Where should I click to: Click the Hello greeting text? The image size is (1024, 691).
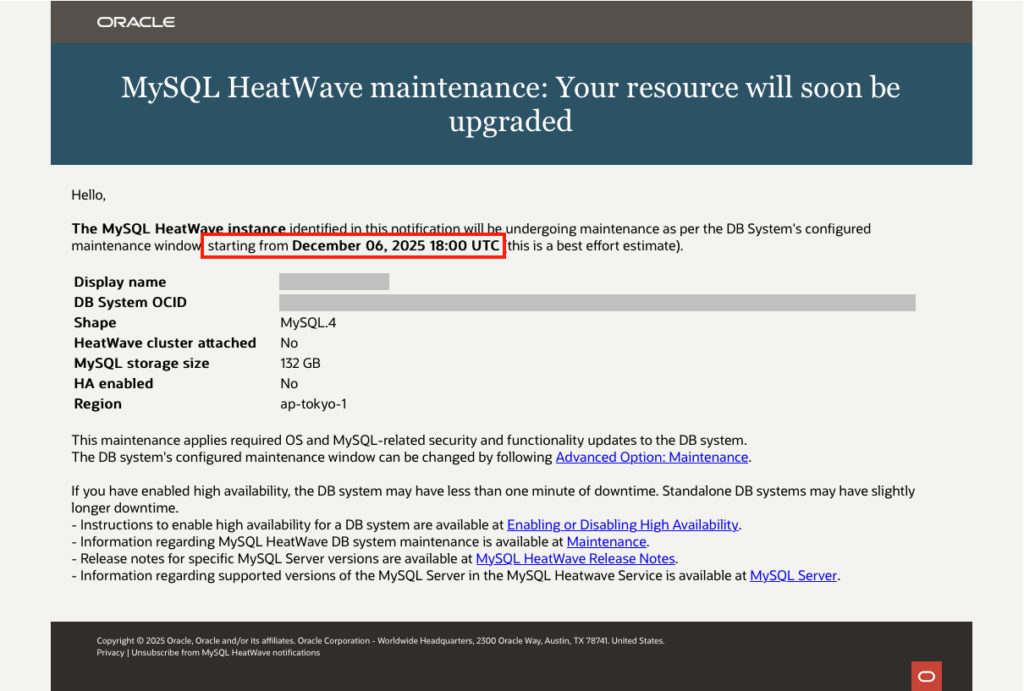click(89, 194)
